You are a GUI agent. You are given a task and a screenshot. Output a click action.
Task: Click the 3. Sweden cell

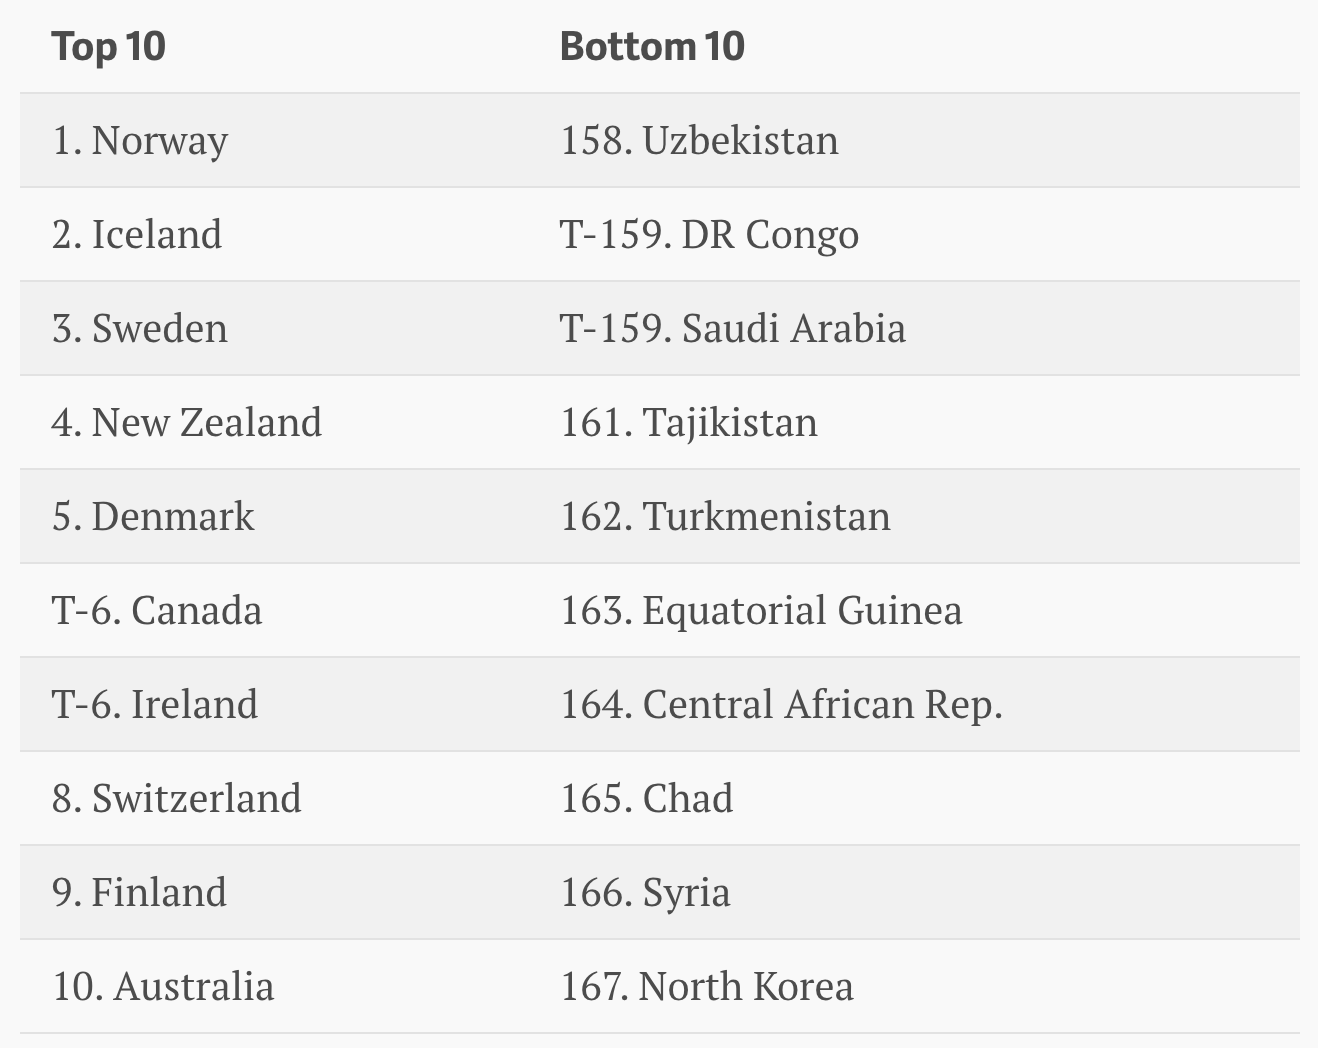tap(140, 329)
